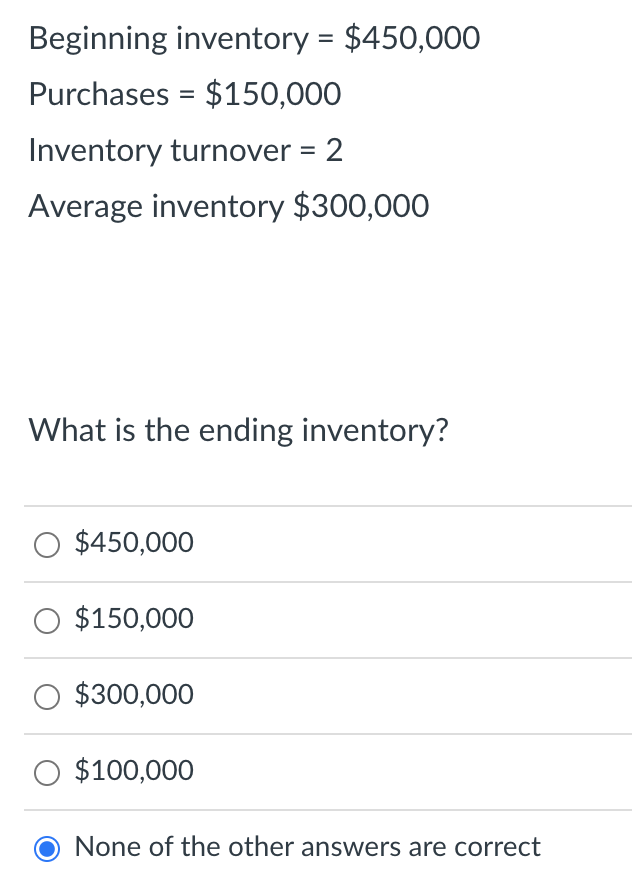Click the 'Beginning inventory = $450,000' line
Viewport: 632px width, 874px height.
254,39
